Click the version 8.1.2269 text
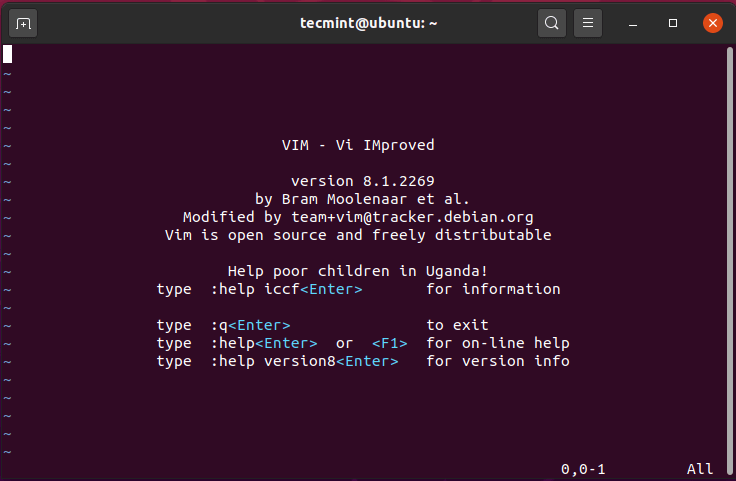Viewport: 736px width, 481px height. [362, 181]
